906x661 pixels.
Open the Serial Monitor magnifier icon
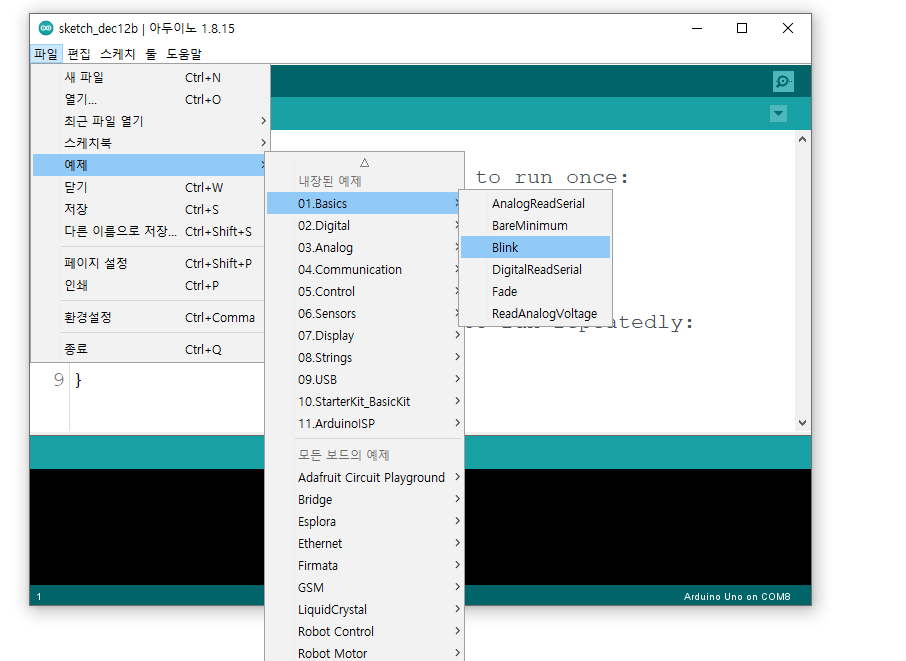[783, 81]
